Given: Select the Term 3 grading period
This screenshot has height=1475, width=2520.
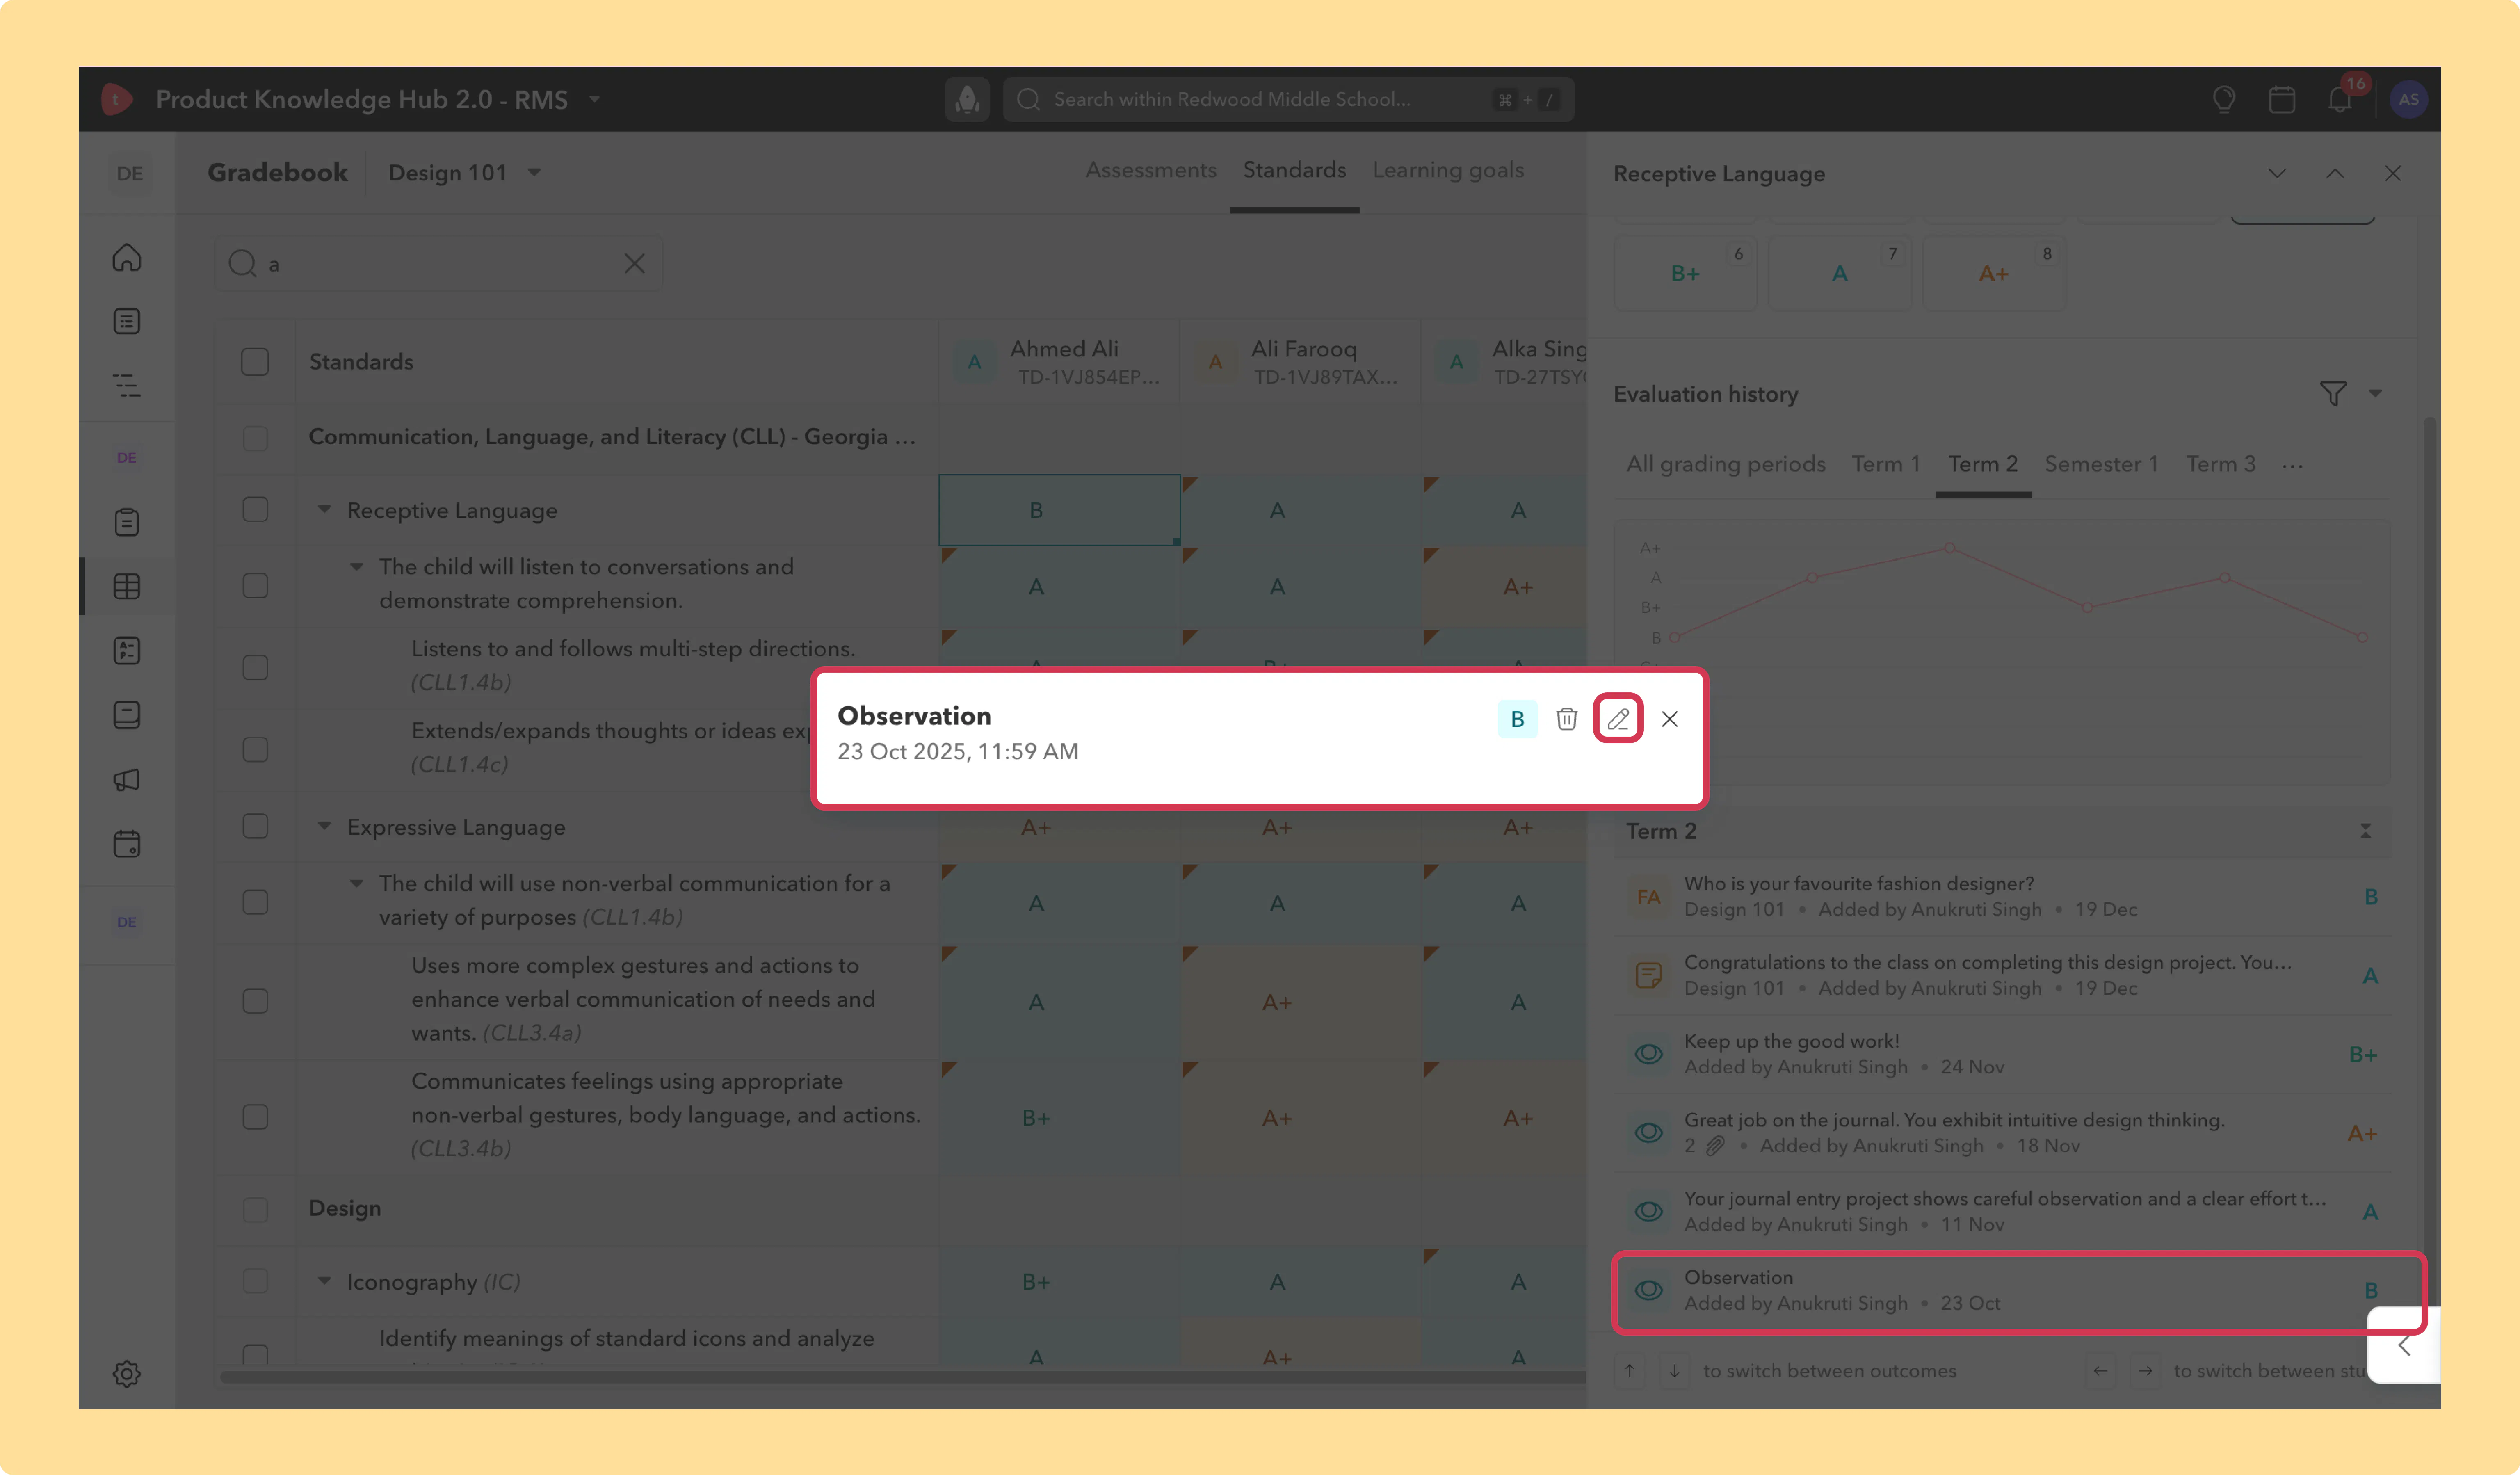Looking at the screenshot, I should pyautogui.click(x=2220, y=464).
